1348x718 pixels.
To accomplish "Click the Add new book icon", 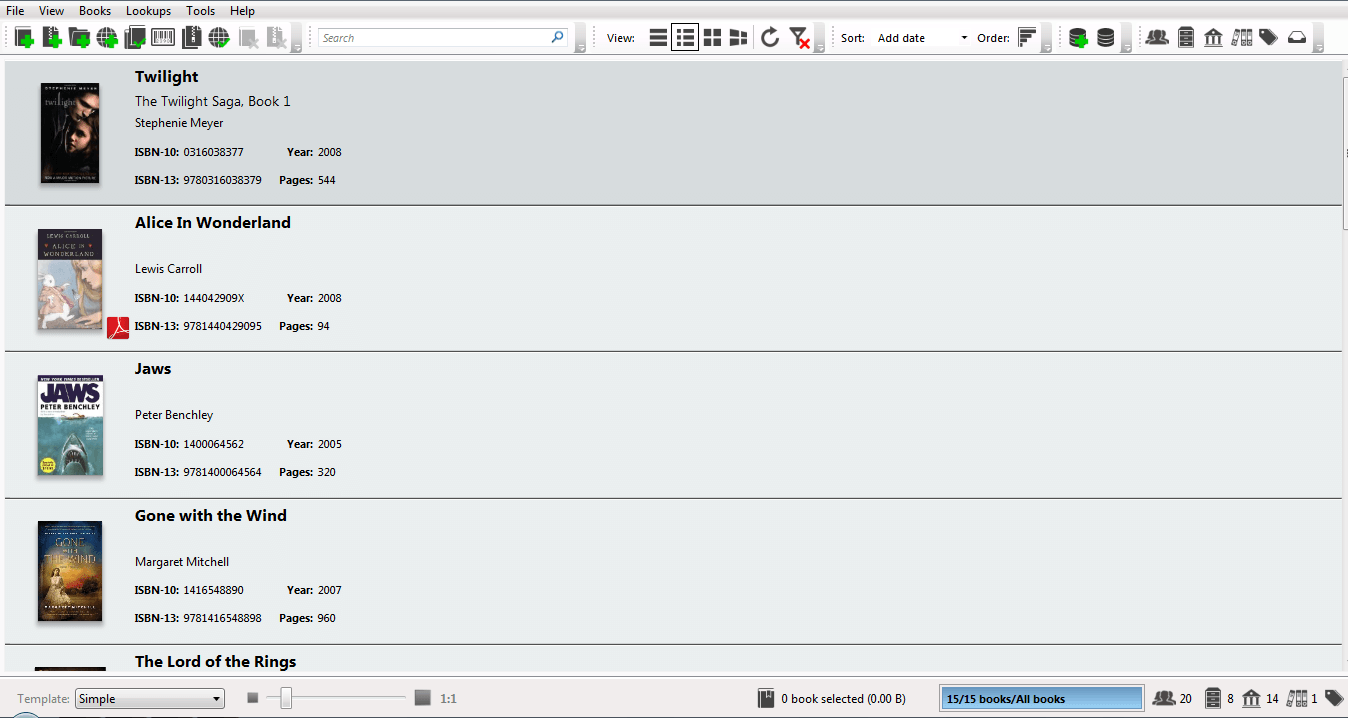I will pos(25,38).
